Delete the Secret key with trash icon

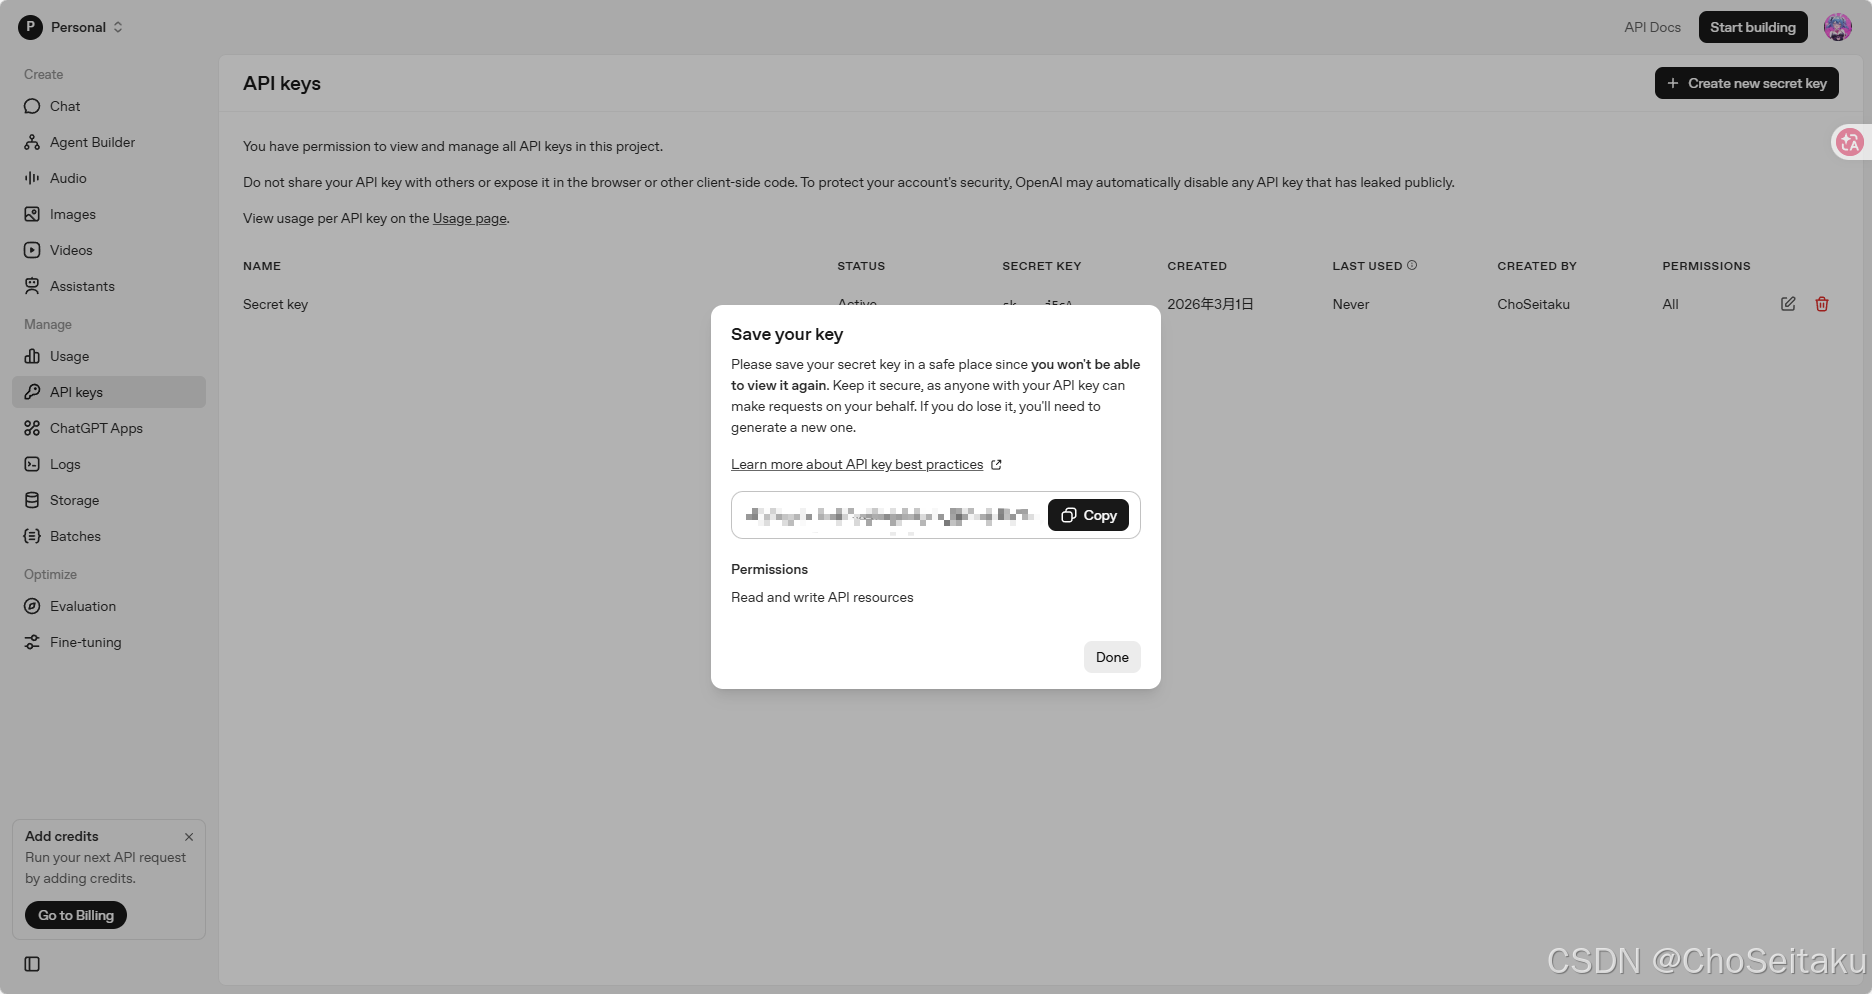[1822, 304]
